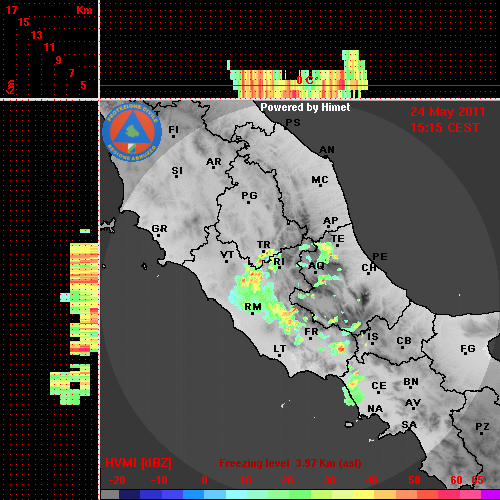The width and height of the screenshot is (500, 500).
Task: Click the -20 dBZ value on the scale
Action: click(x=117, y=480)
